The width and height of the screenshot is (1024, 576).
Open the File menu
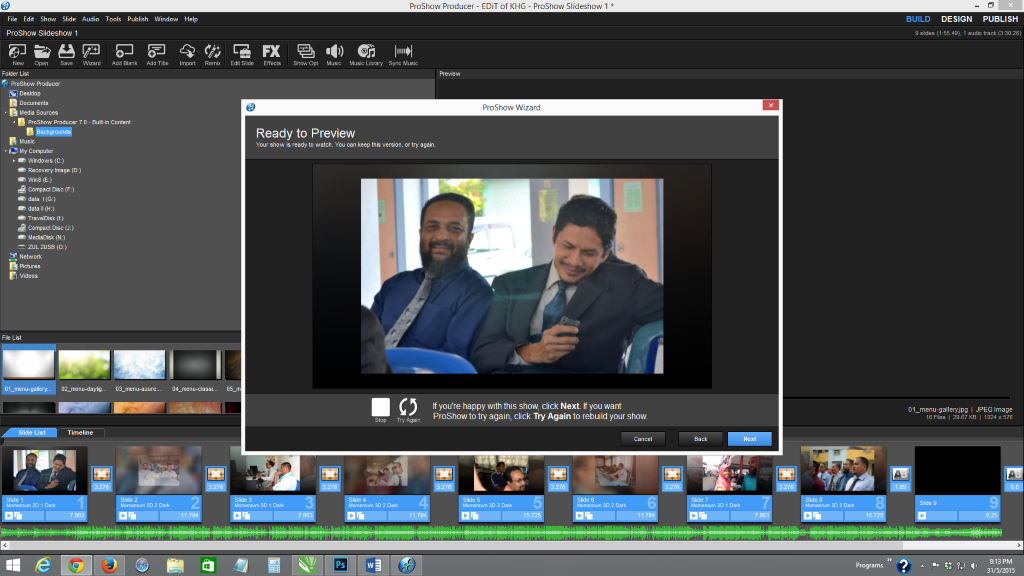(12, 19)
